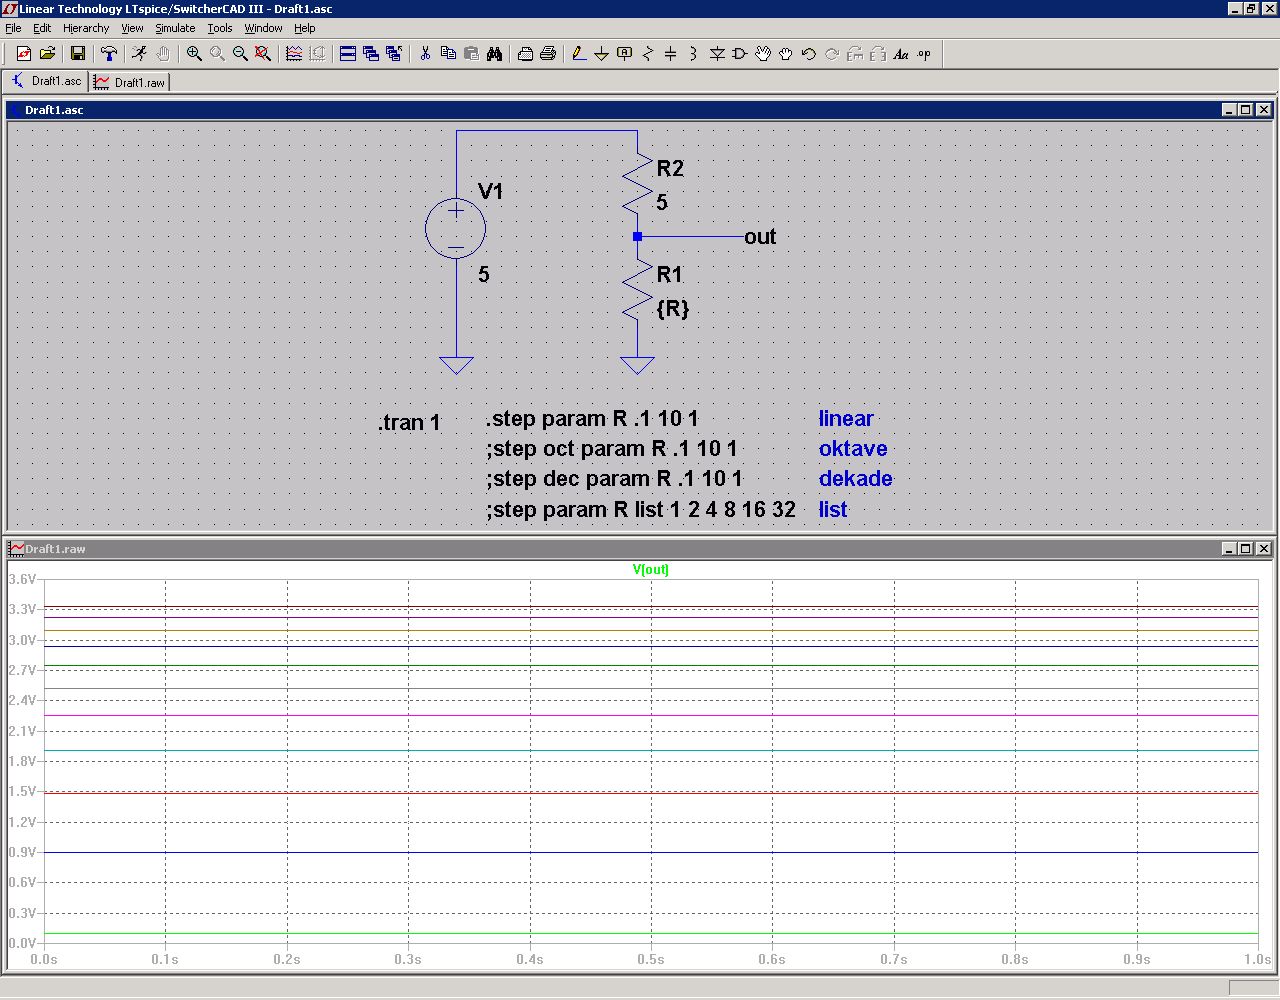This screenshot has height=1000, width=1280.
Task: Click the V[out] trace label
Action: (x=650, y=569)
